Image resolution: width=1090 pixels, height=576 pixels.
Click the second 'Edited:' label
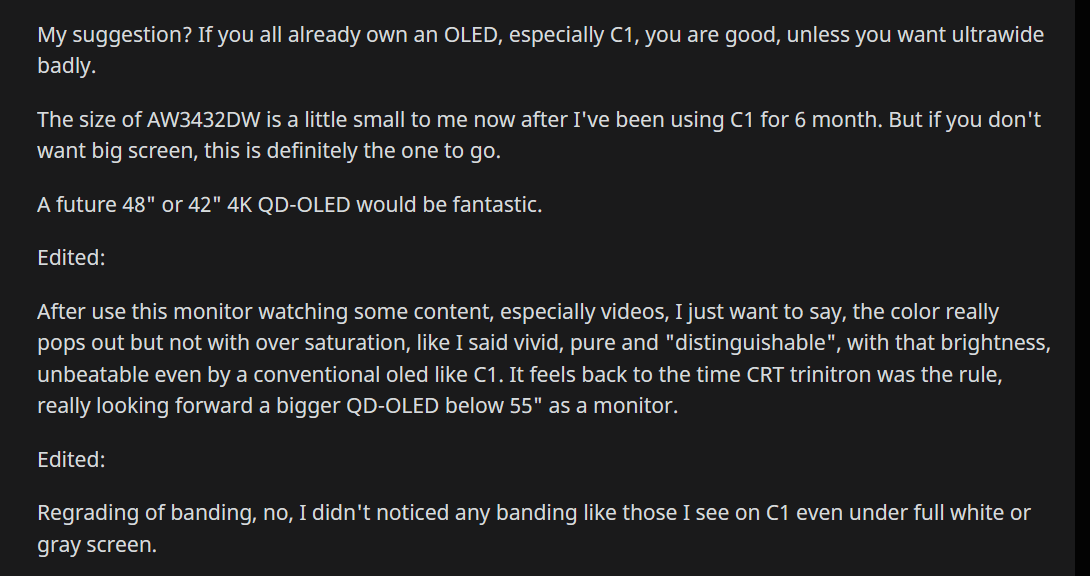(71, 459)
